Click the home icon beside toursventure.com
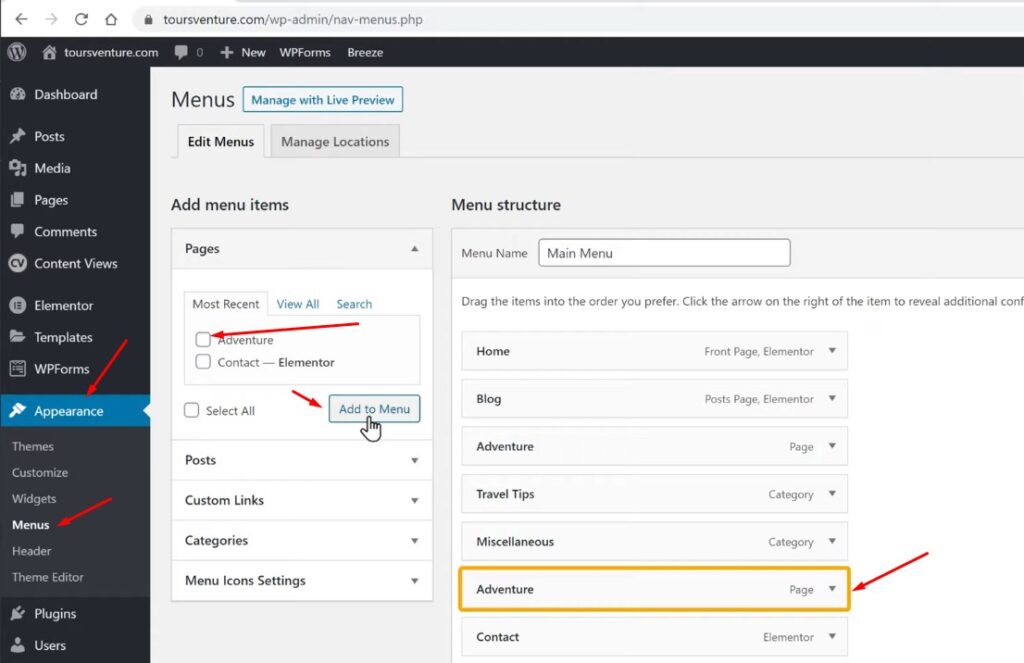 (49, 52)
